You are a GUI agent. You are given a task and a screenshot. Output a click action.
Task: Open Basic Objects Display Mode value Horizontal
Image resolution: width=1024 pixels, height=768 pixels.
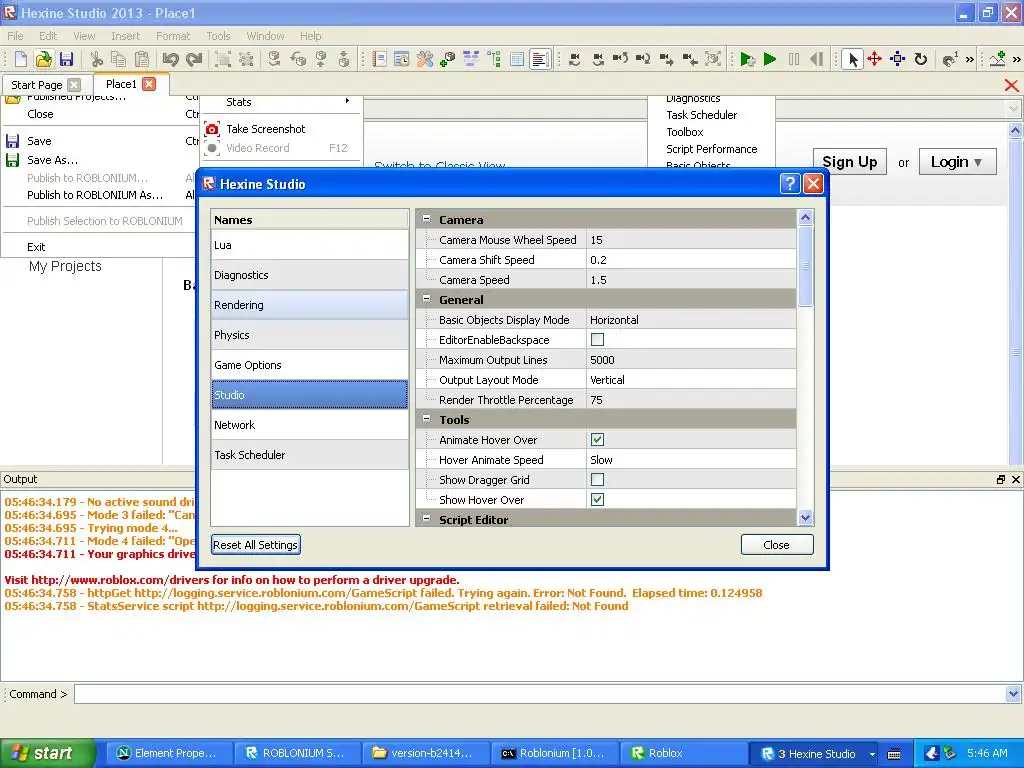point(691,320)
